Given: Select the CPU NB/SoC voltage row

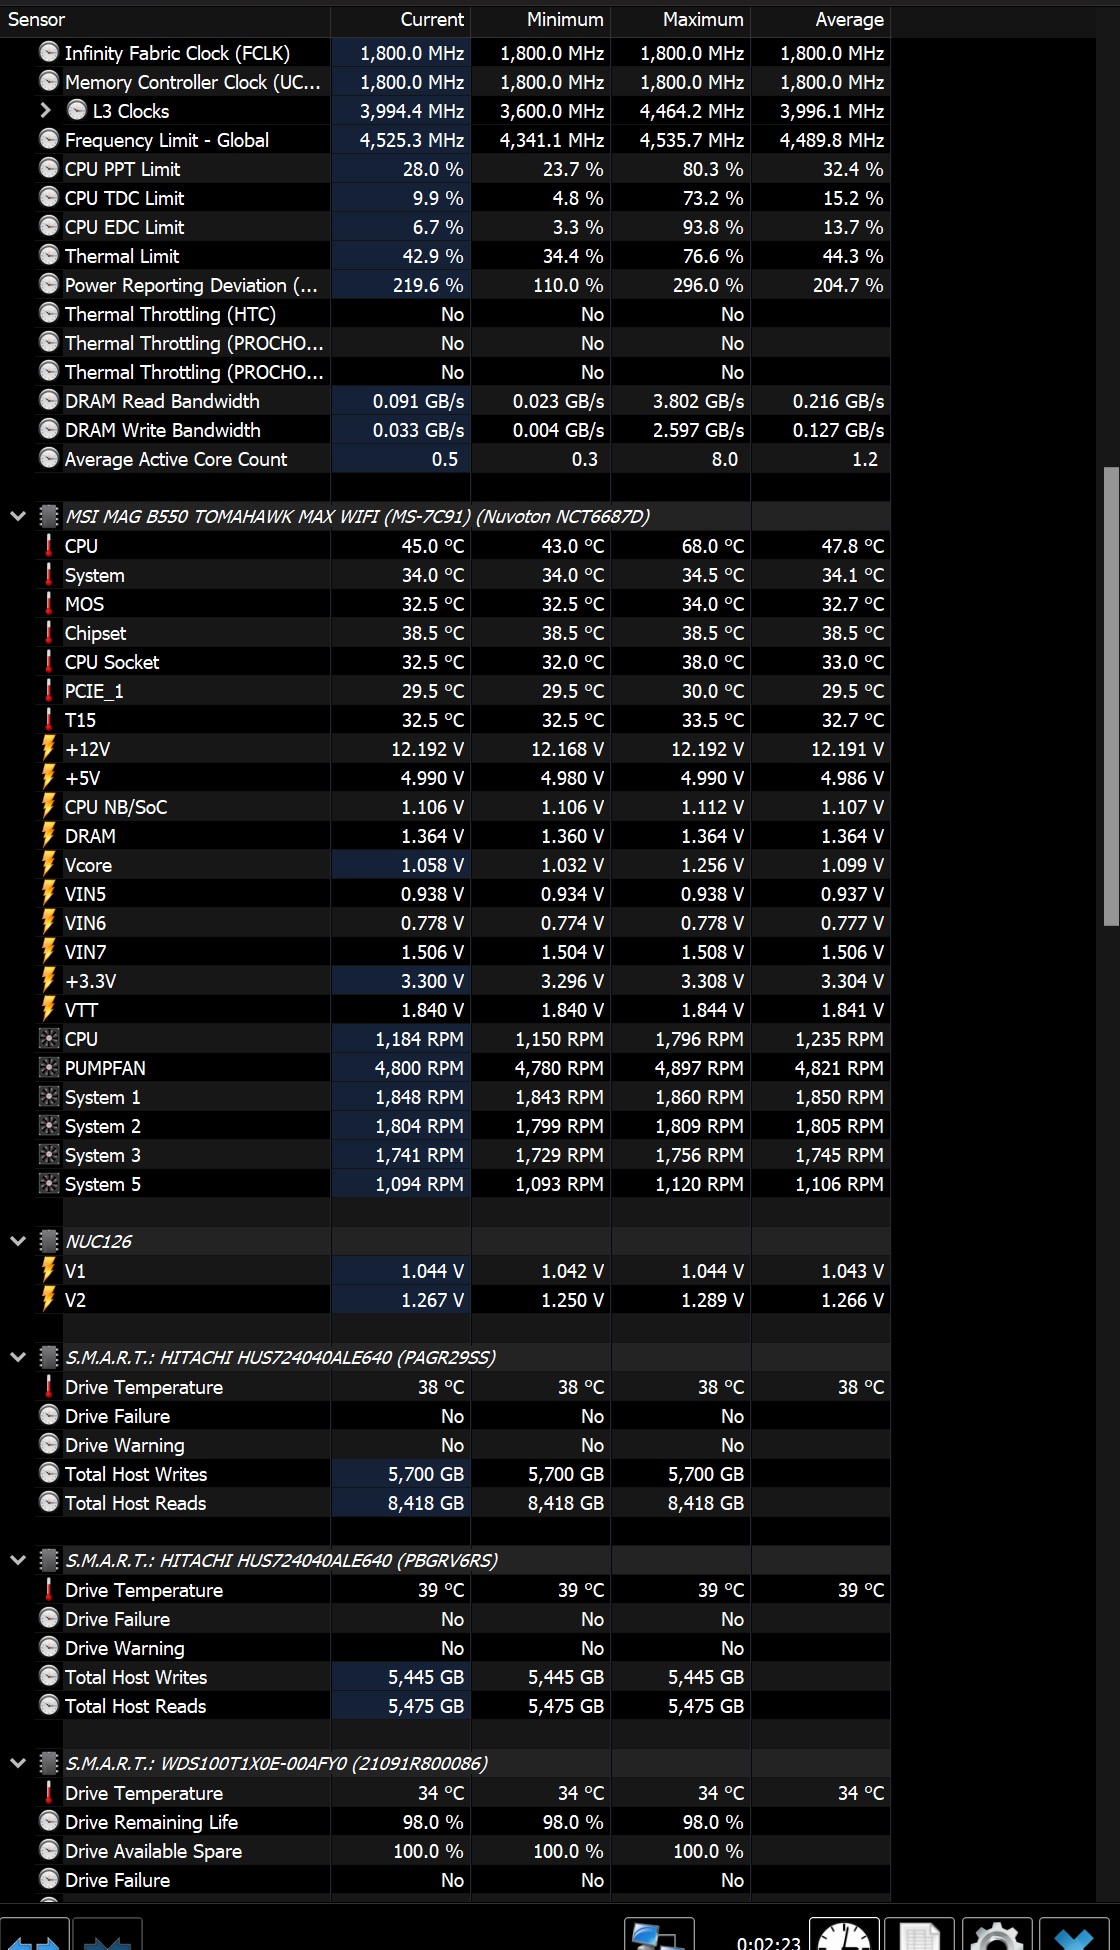Looking at the screenshot, I should [445, 807].
